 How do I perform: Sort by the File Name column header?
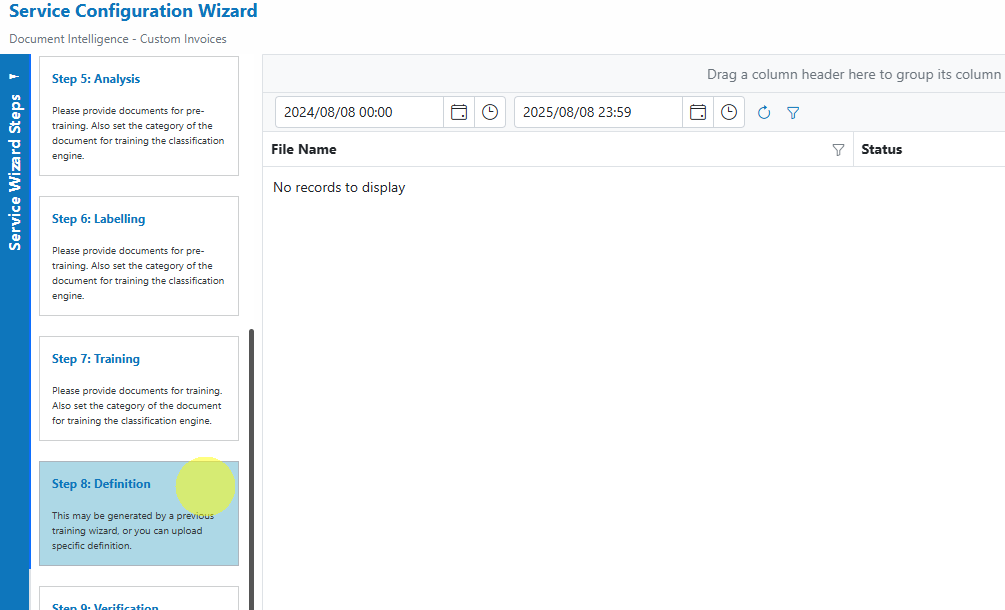click(304, 149)
